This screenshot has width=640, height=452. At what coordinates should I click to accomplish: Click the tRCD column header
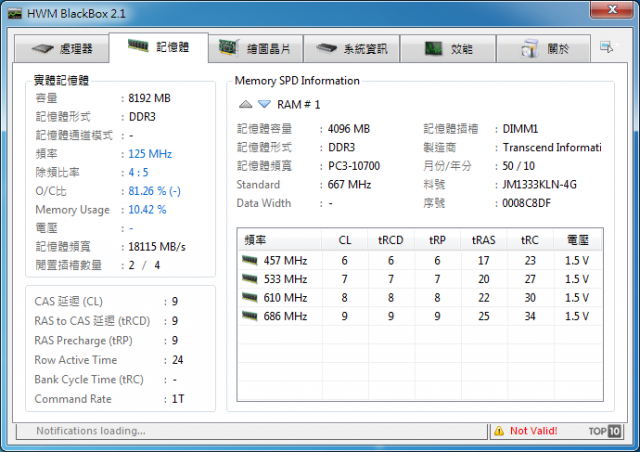point(391,240)
